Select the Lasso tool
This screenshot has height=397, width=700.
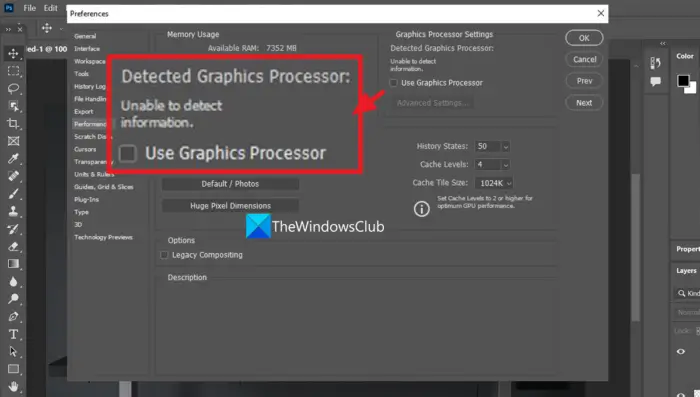(13, 88)
